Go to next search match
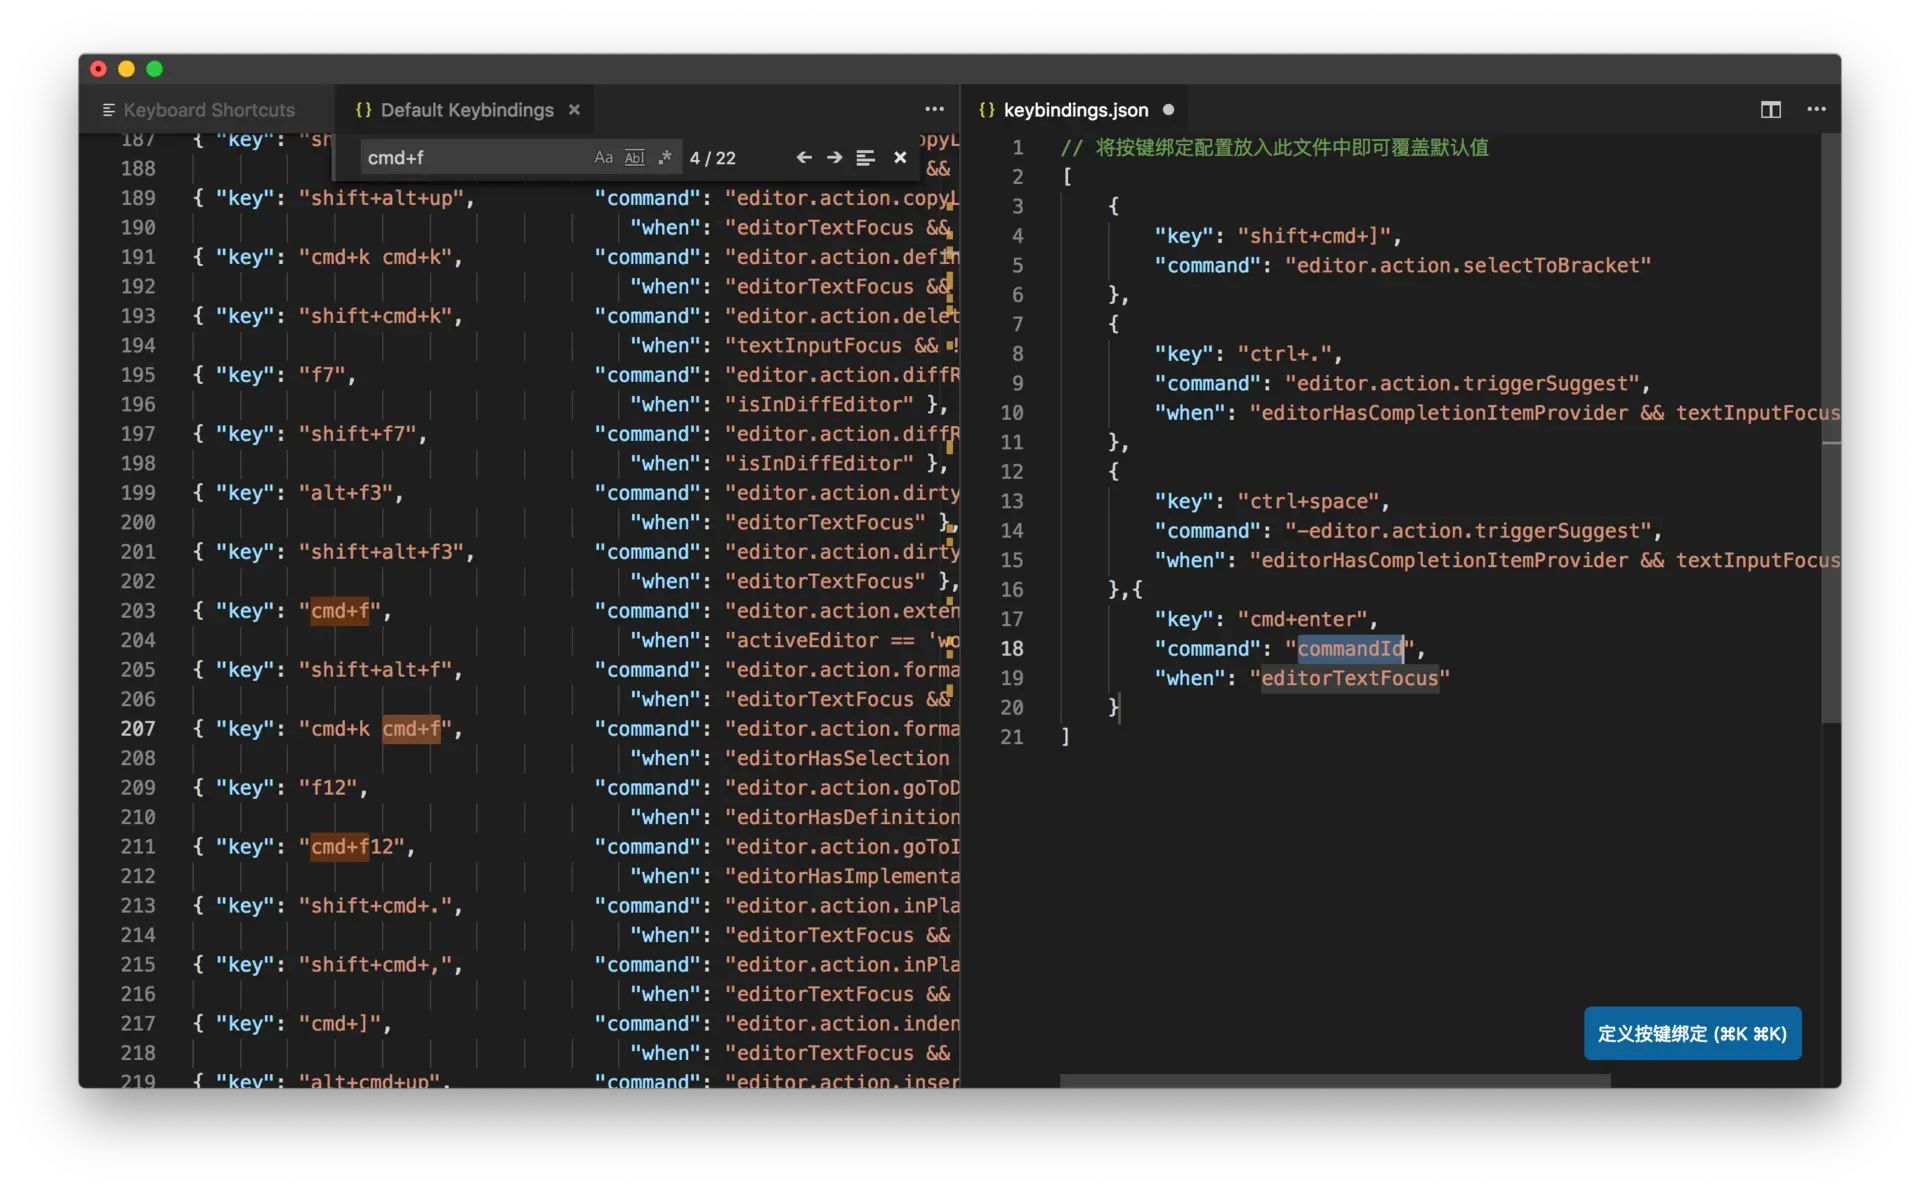1920x1192 pixels. [834, 158]
